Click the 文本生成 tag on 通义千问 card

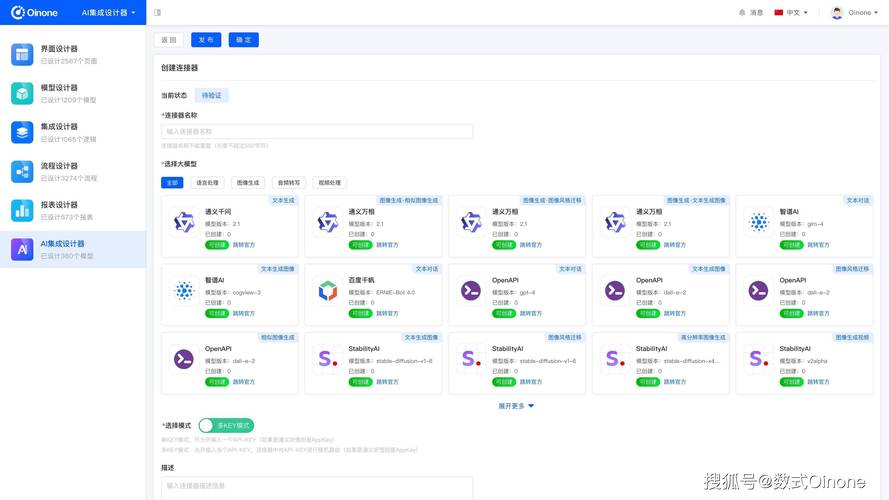click(x=283, y=200)
